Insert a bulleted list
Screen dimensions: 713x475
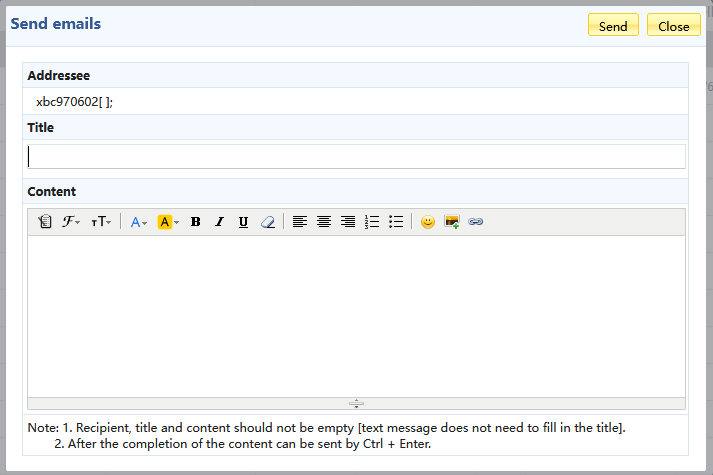396,222
